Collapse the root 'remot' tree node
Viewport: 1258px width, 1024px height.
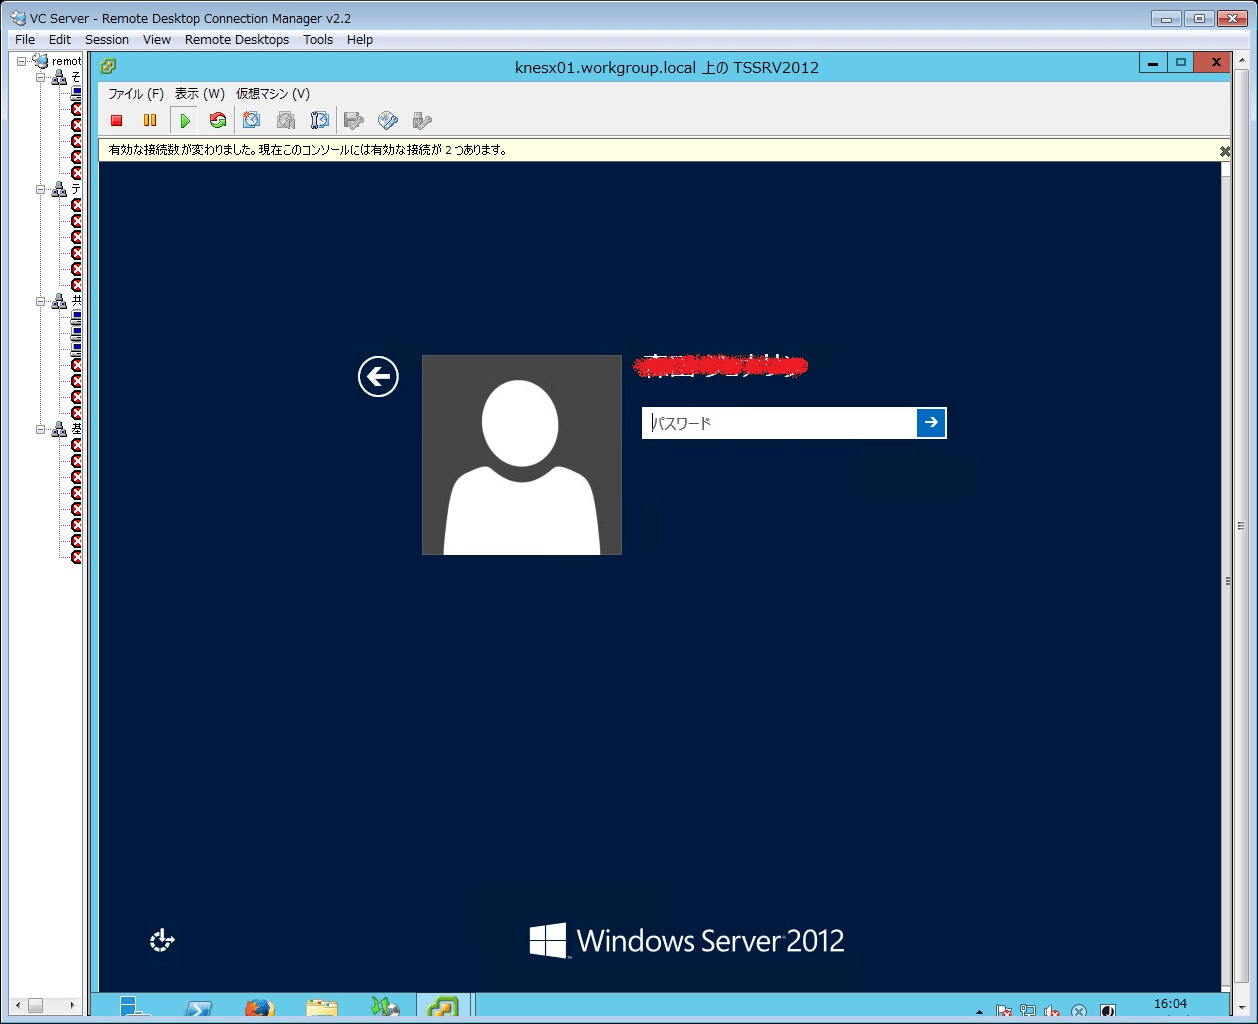pyautogui.click(x=22, y=61)
